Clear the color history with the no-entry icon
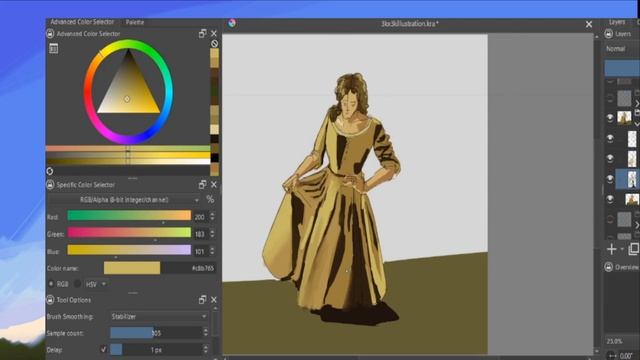The image size is (640, 360). tap(214, 43)
